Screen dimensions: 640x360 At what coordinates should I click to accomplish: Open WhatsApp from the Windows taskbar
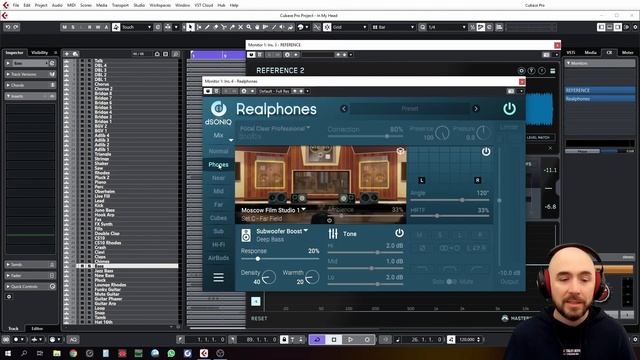171,353
